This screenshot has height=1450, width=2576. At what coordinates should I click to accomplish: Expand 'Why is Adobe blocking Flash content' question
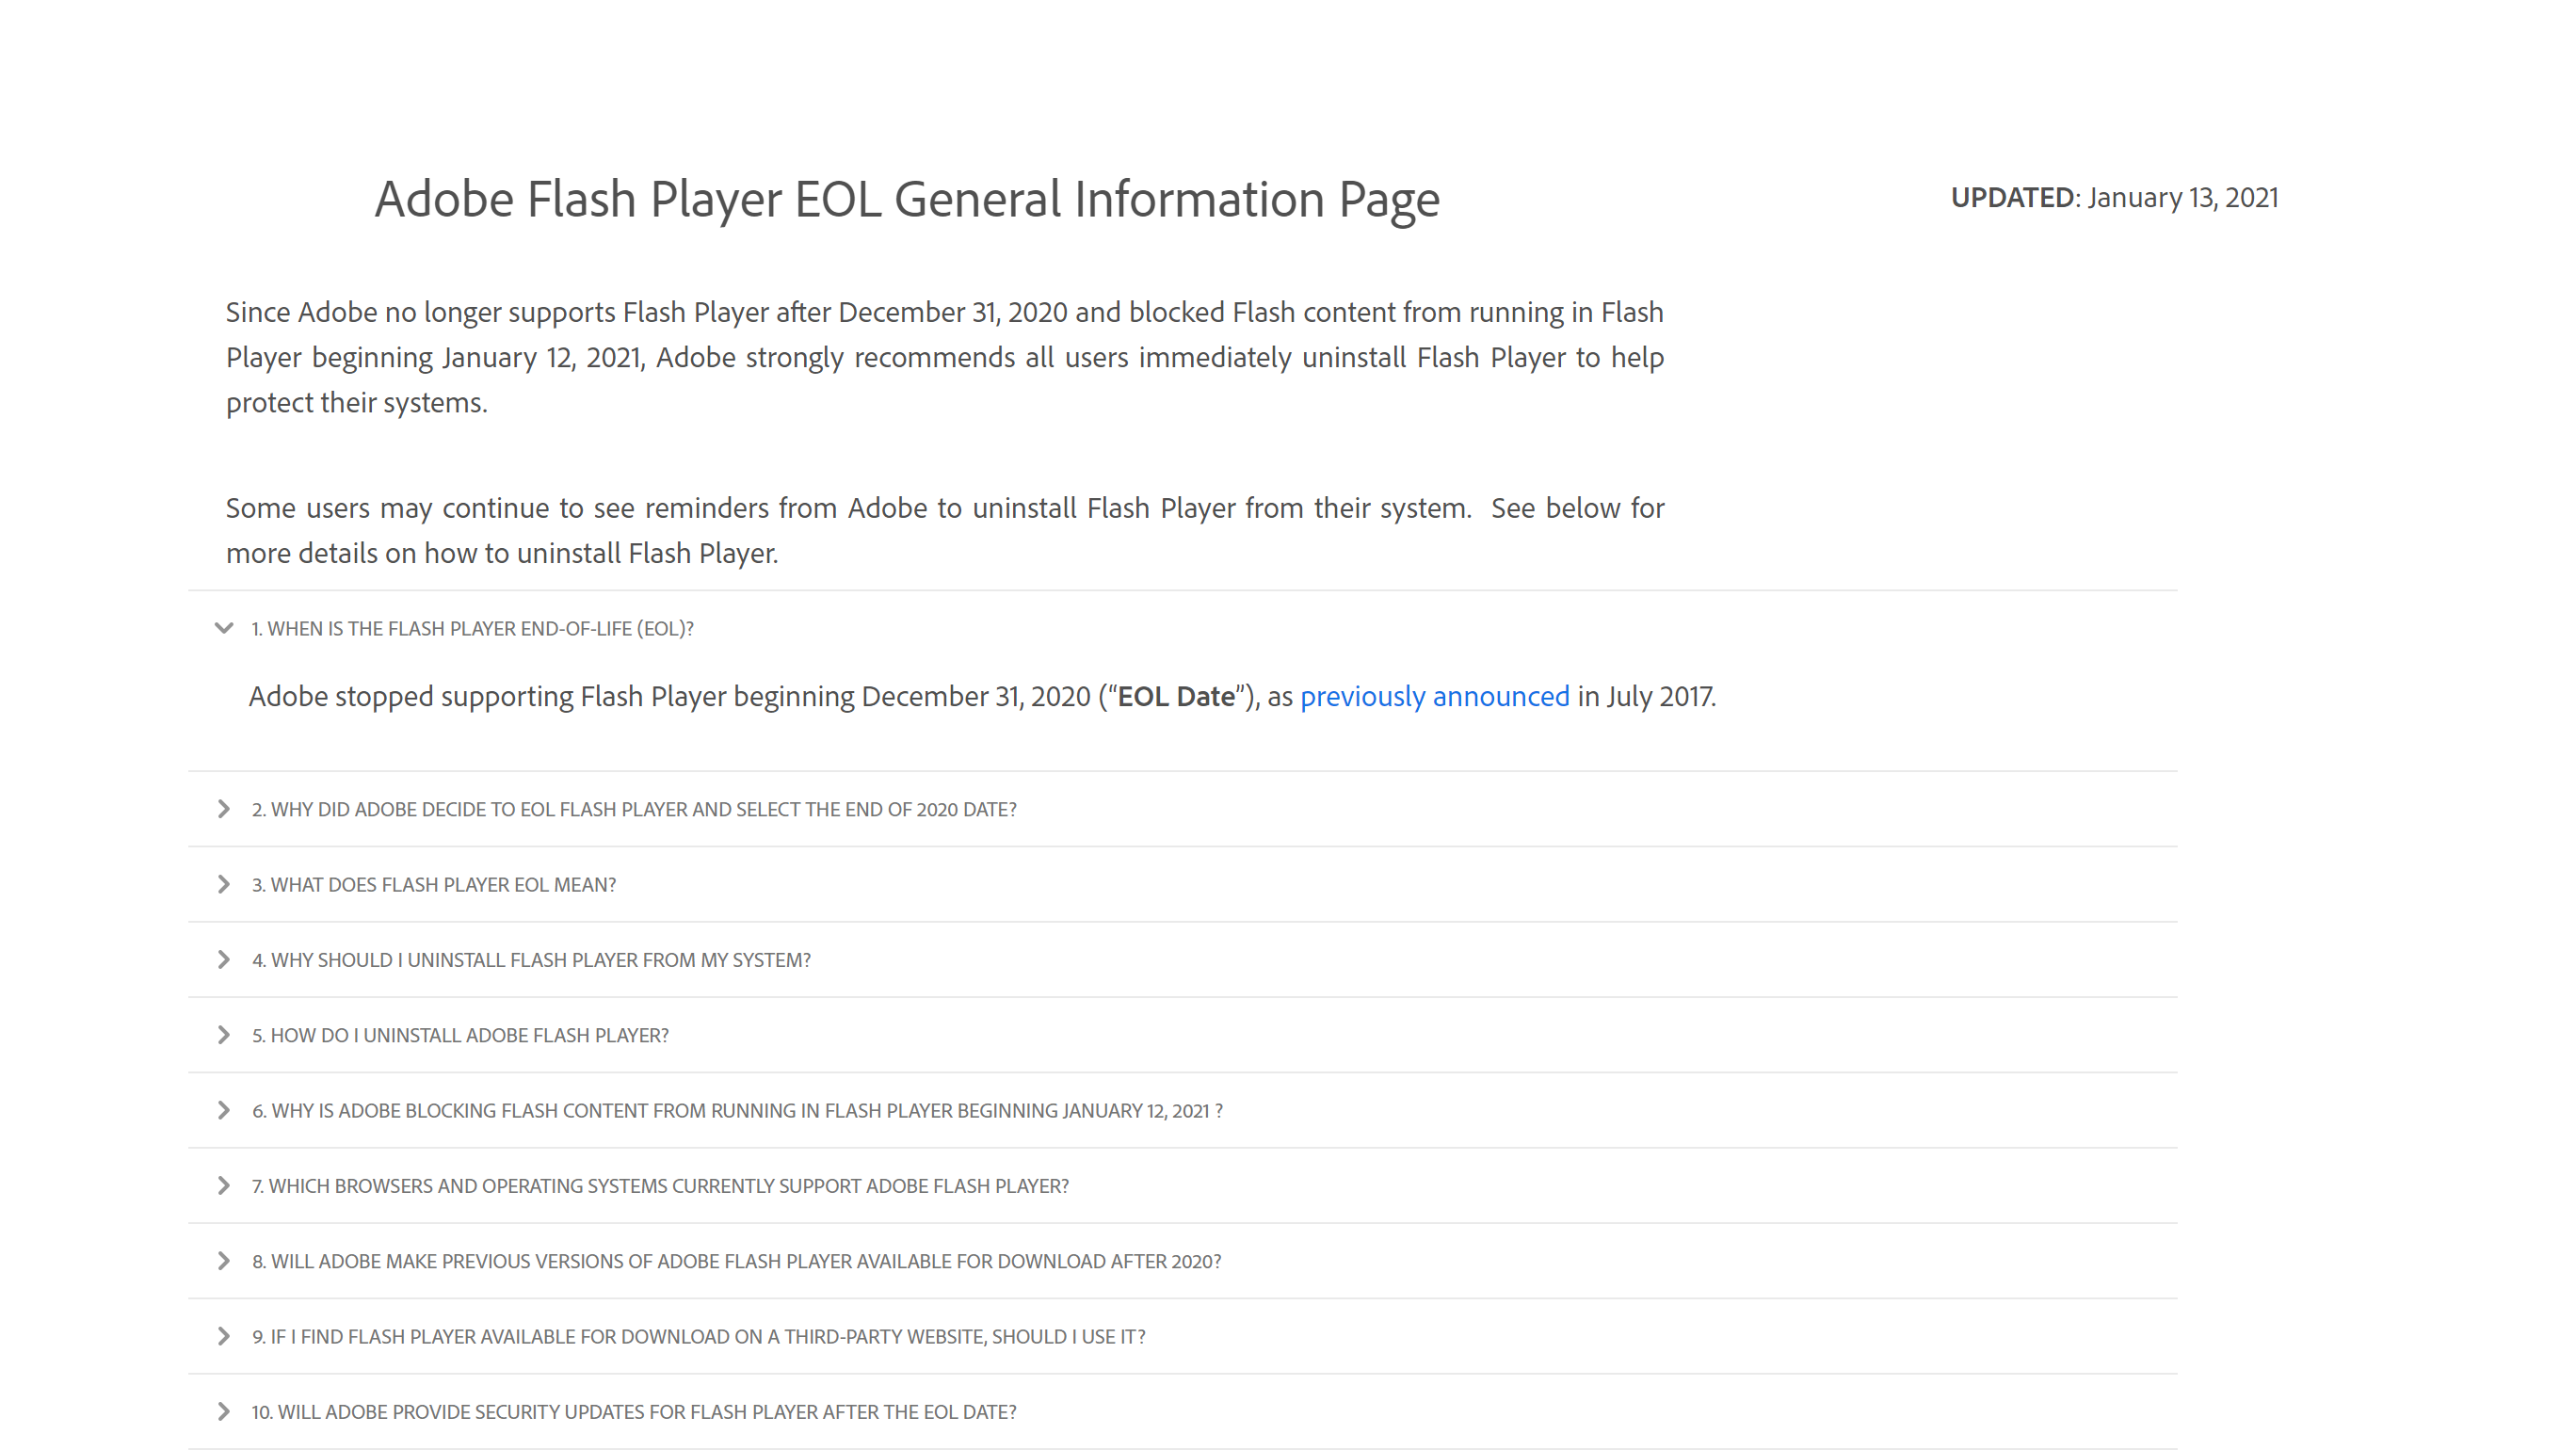point(737,1110)
